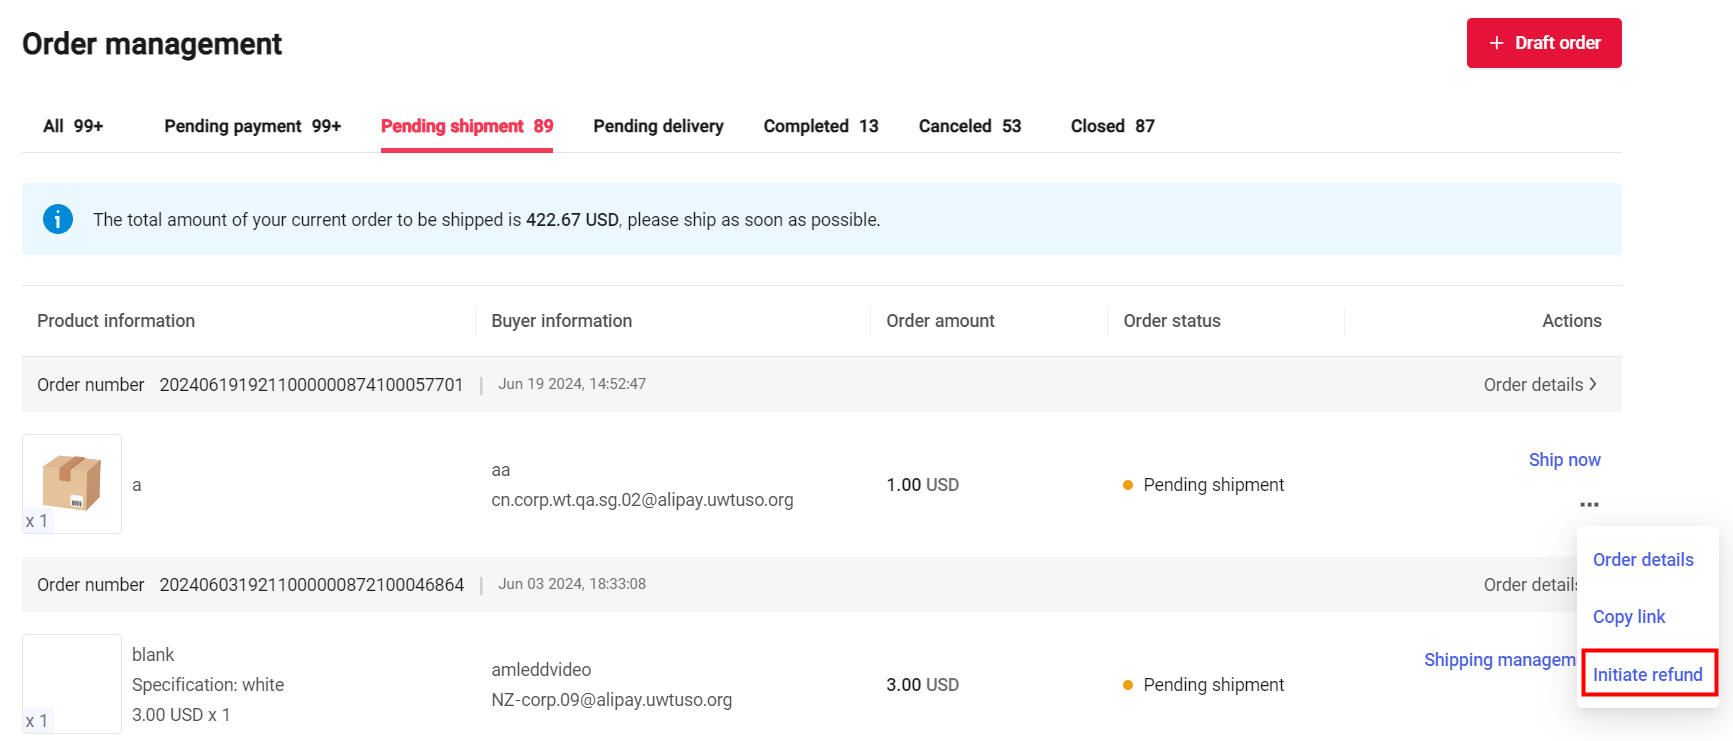
Task: Open the three-dots more actions menu
Action: (x=1589, y=505)
